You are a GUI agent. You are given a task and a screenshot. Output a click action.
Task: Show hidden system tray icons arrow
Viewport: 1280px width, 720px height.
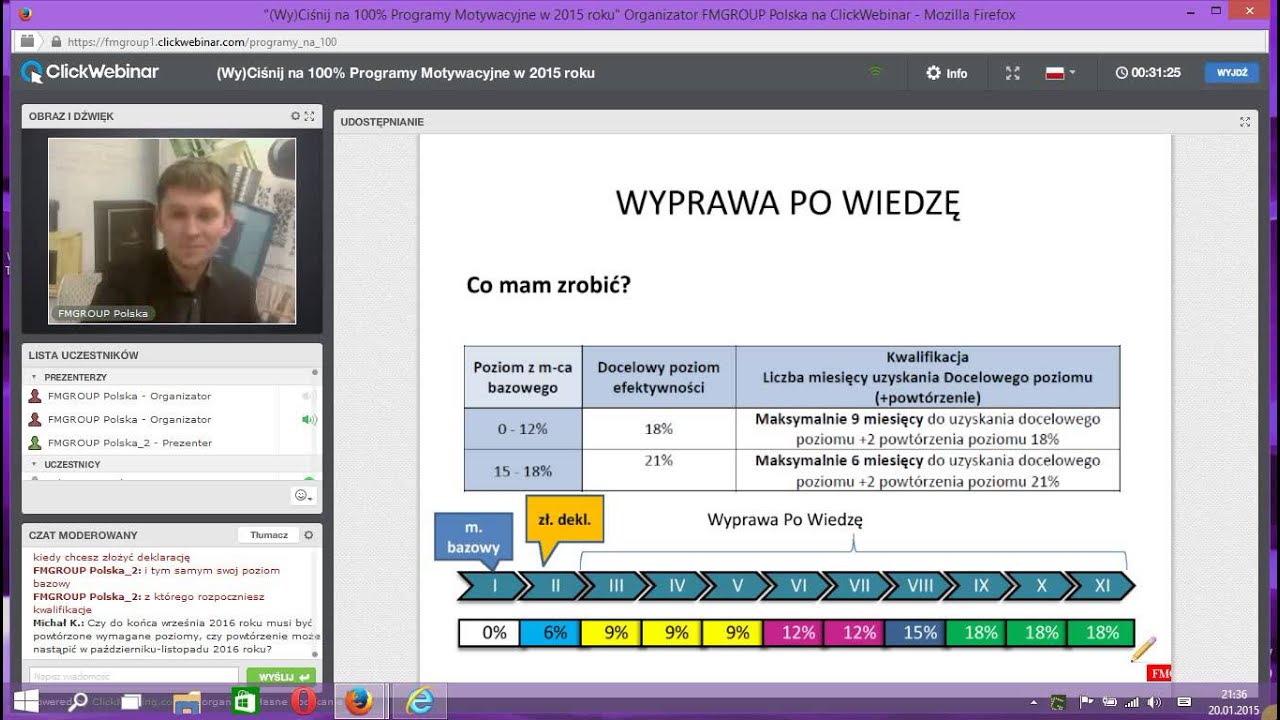coord(1033,702)
